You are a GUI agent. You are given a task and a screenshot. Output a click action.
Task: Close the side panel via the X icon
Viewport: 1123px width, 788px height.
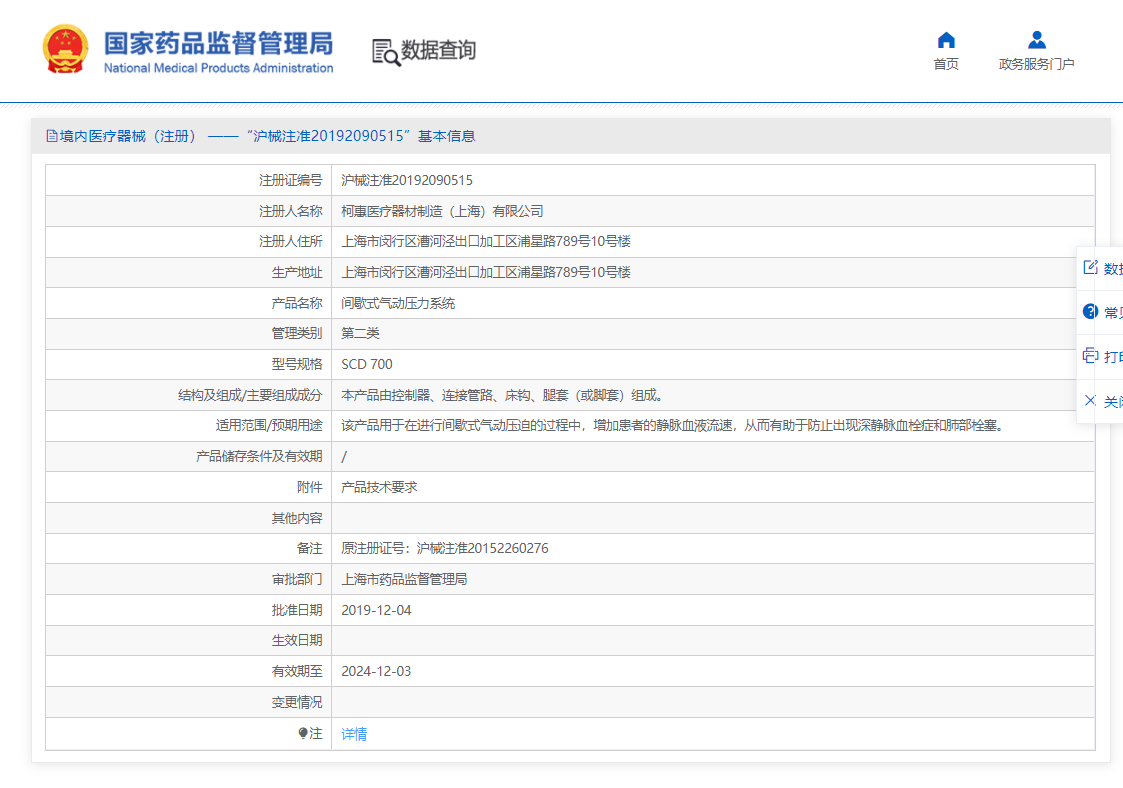(1089, 399)
